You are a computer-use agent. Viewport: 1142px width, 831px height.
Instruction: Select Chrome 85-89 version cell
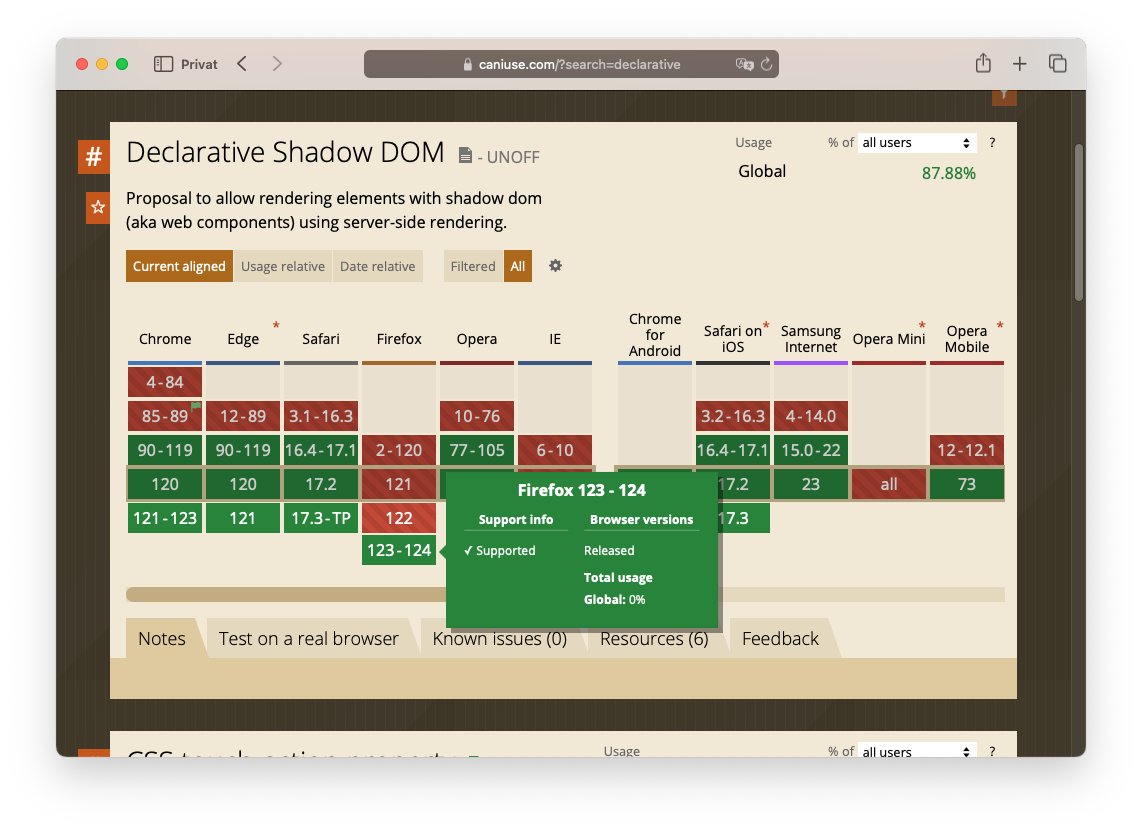tap(165, 416)
